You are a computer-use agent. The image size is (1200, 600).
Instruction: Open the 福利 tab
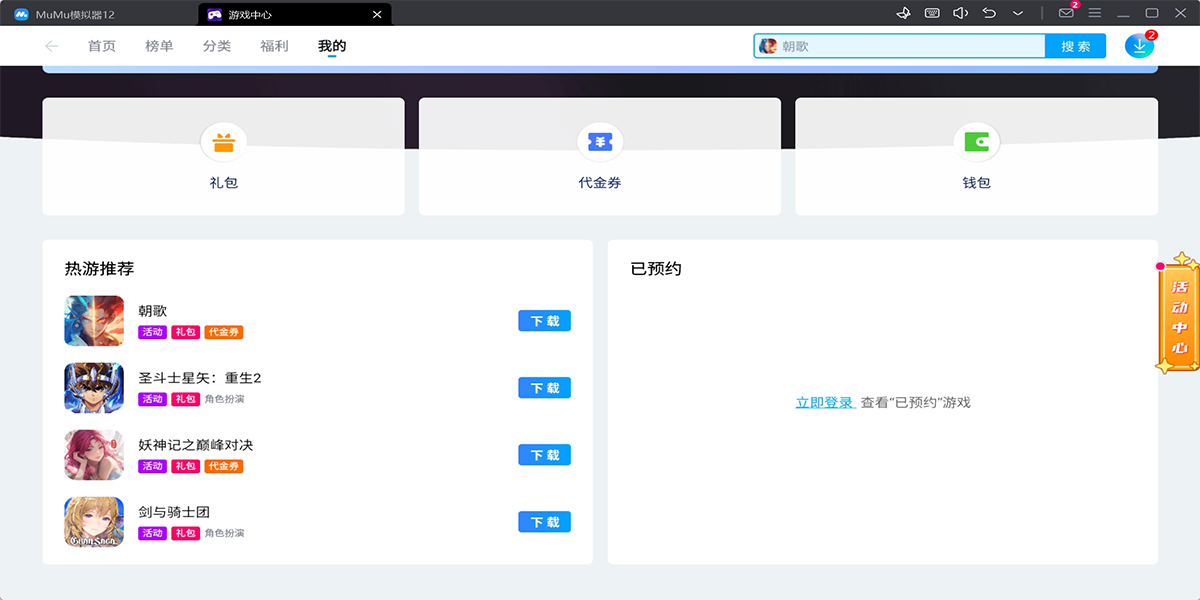pyautogui.click(x=274, y=46)
